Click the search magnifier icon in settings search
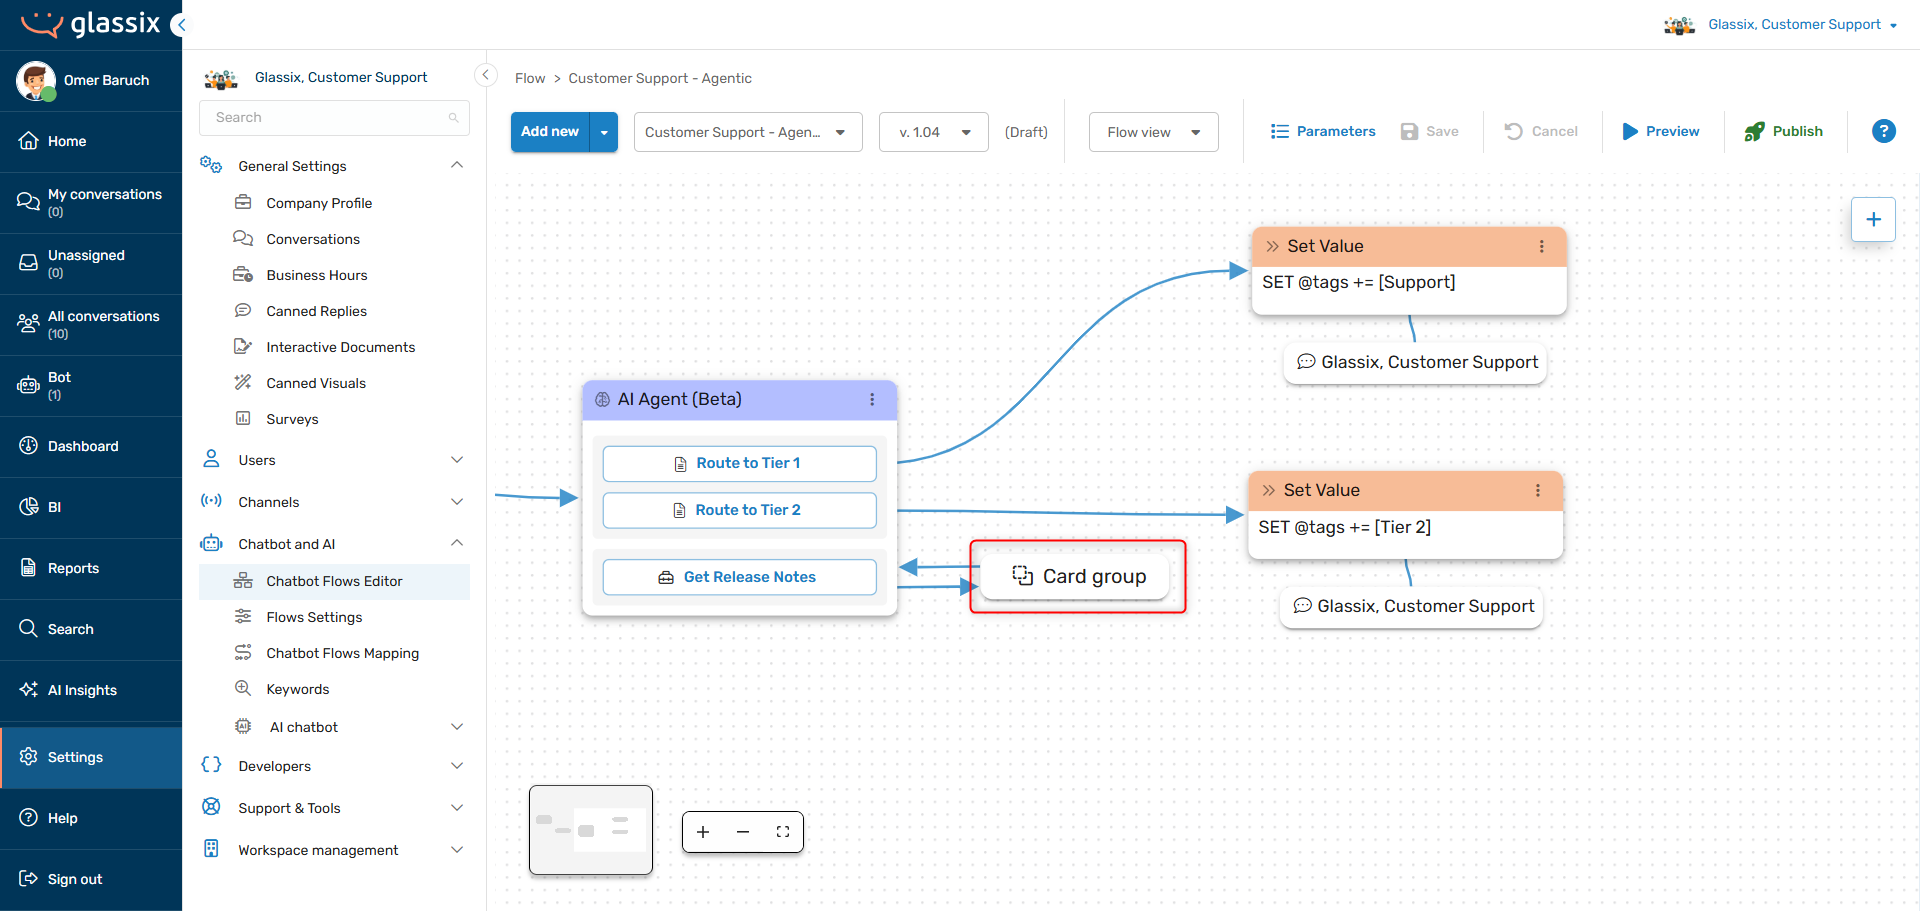This screenshot has width=1920, height=911. 453,118
